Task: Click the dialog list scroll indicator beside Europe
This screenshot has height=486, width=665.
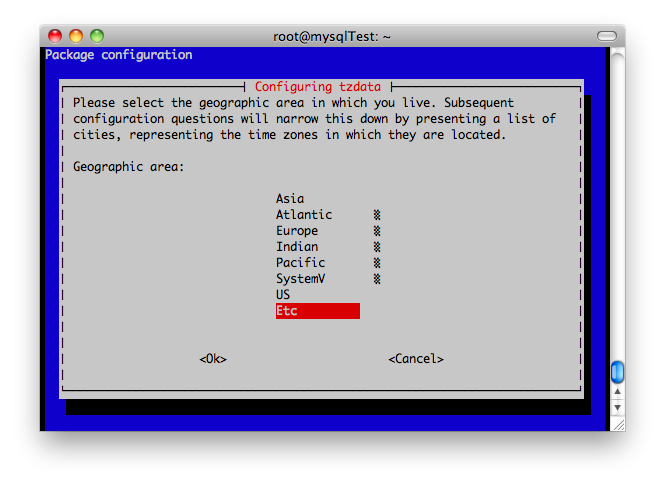Action: [377, 231]
